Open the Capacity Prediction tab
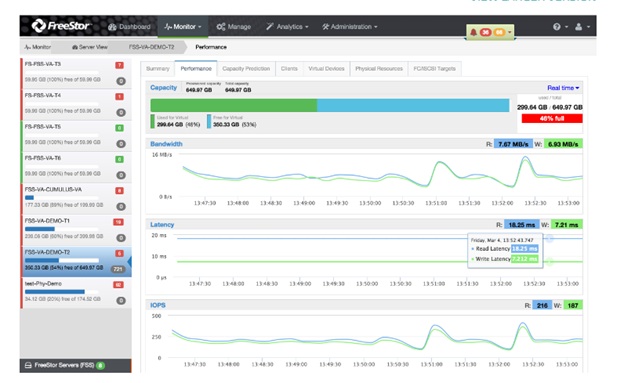Viewport: 624px width, 383px height. [246, 68]
